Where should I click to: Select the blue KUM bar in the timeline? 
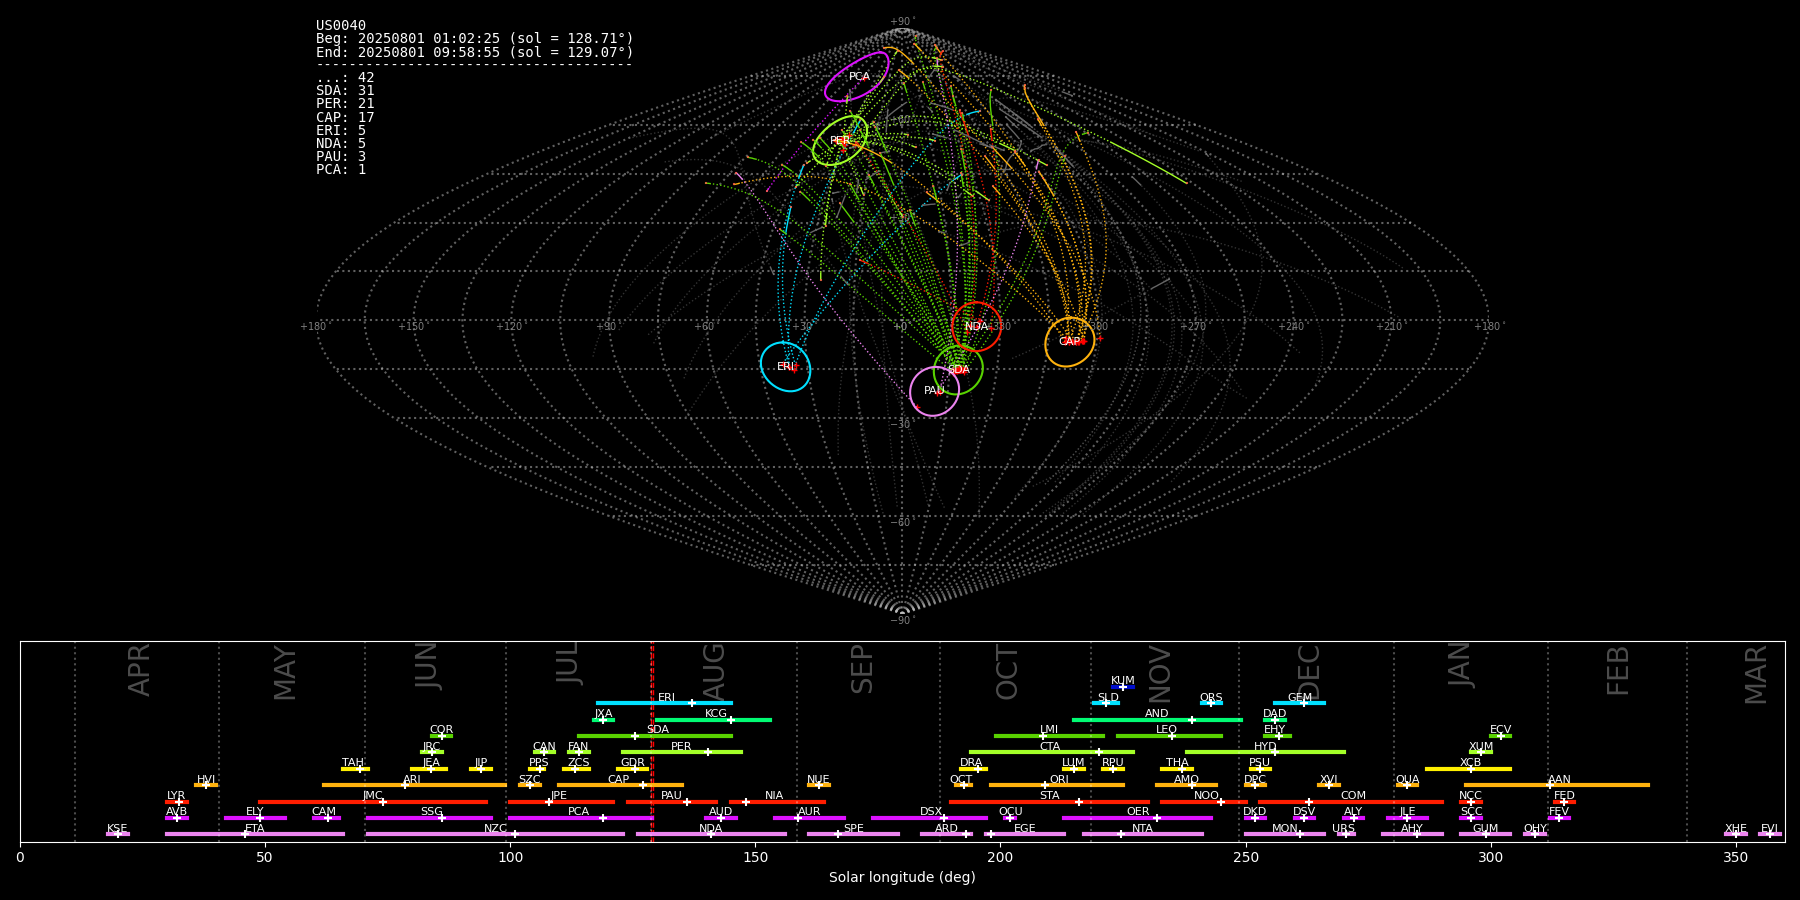click(x=1123, y=687)
